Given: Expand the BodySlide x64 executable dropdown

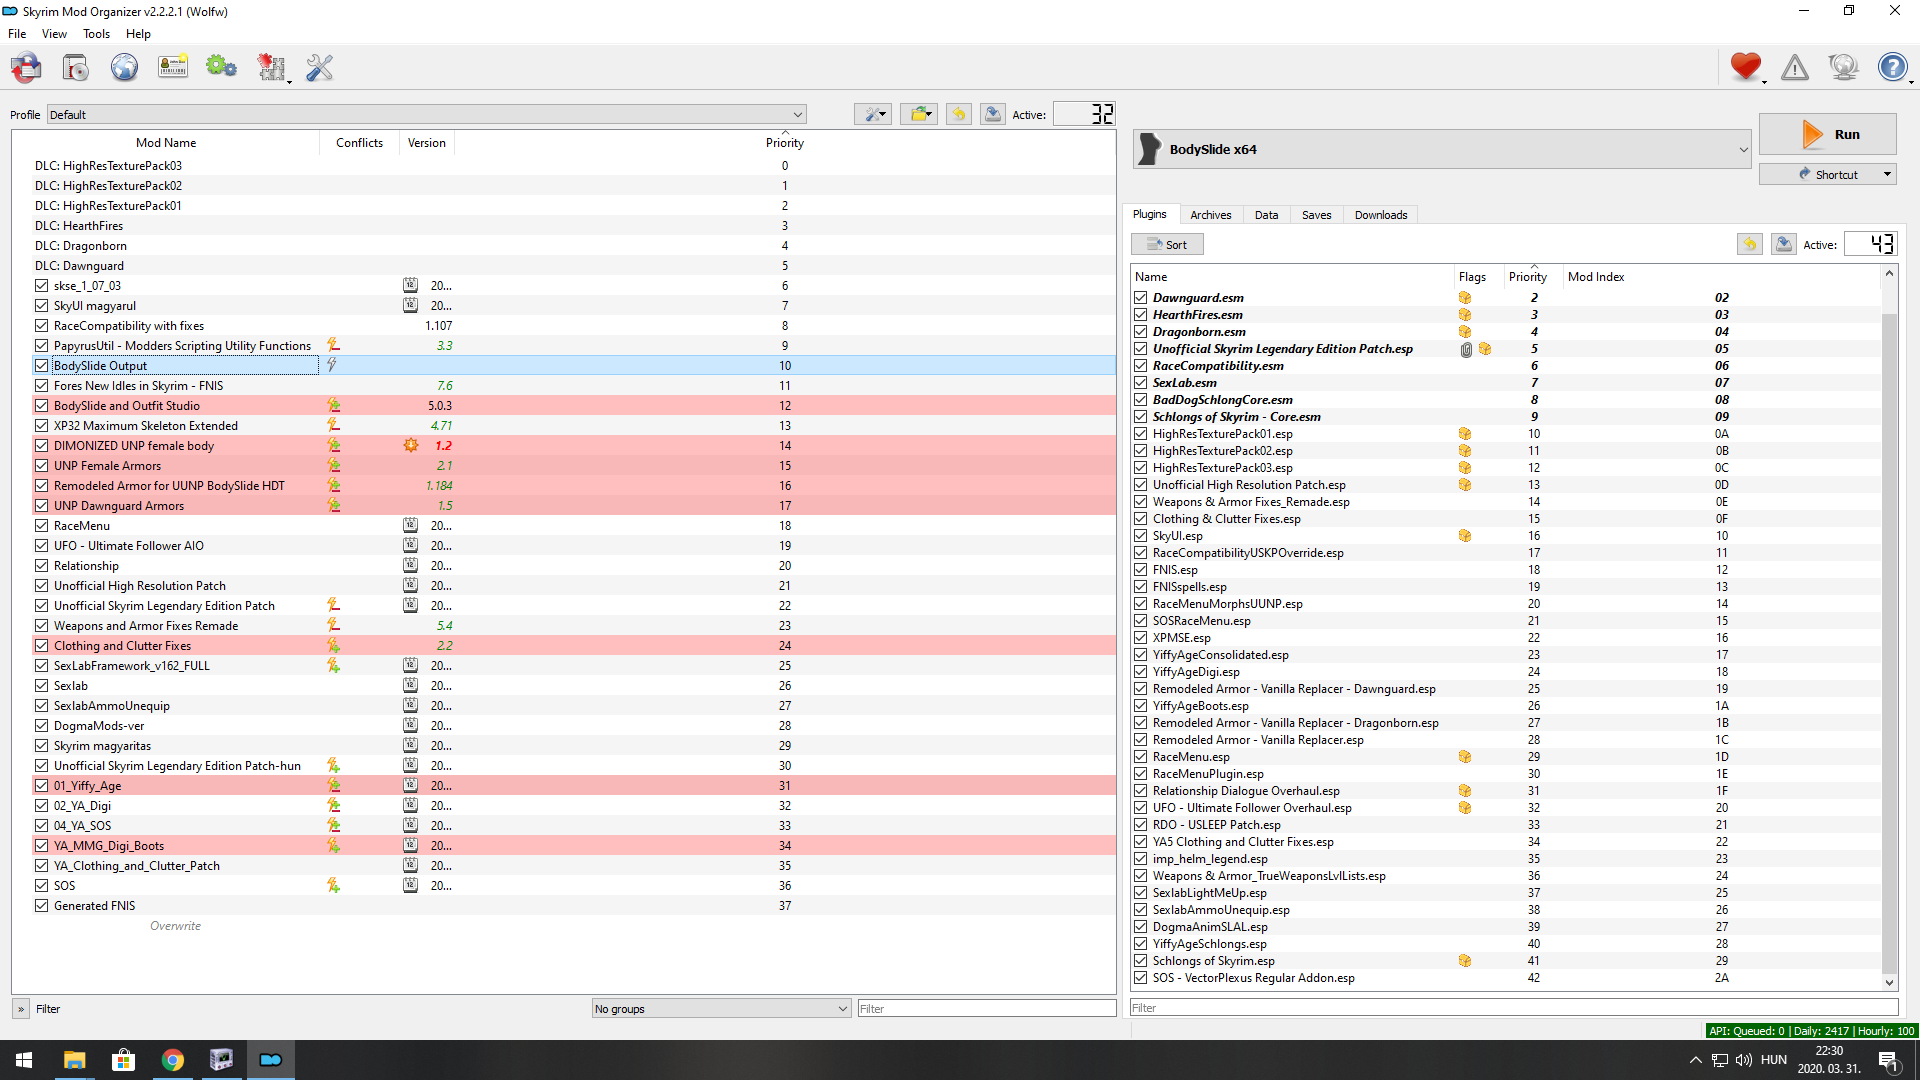Looking at the screenshot, I should [x=1442, y=149].
